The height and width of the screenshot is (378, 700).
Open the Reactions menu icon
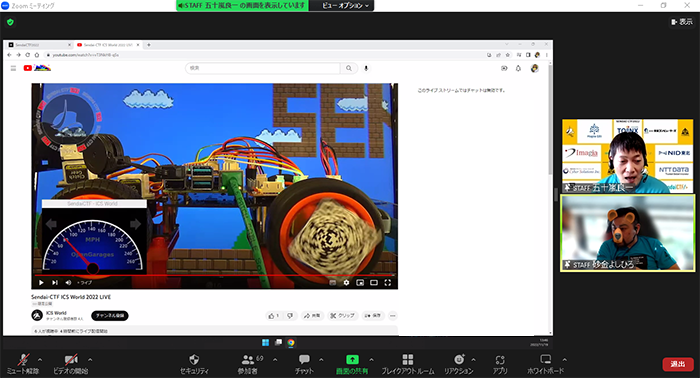click(458, 360)
